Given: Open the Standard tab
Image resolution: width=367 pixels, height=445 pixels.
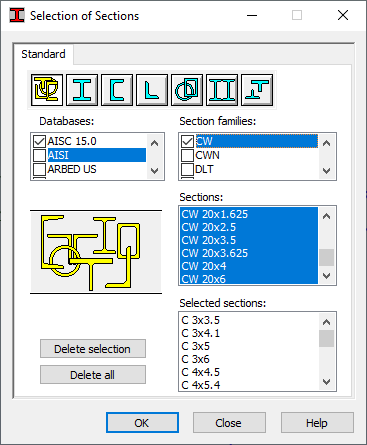Looking at the screenshot, I should [x=43, y=54].
